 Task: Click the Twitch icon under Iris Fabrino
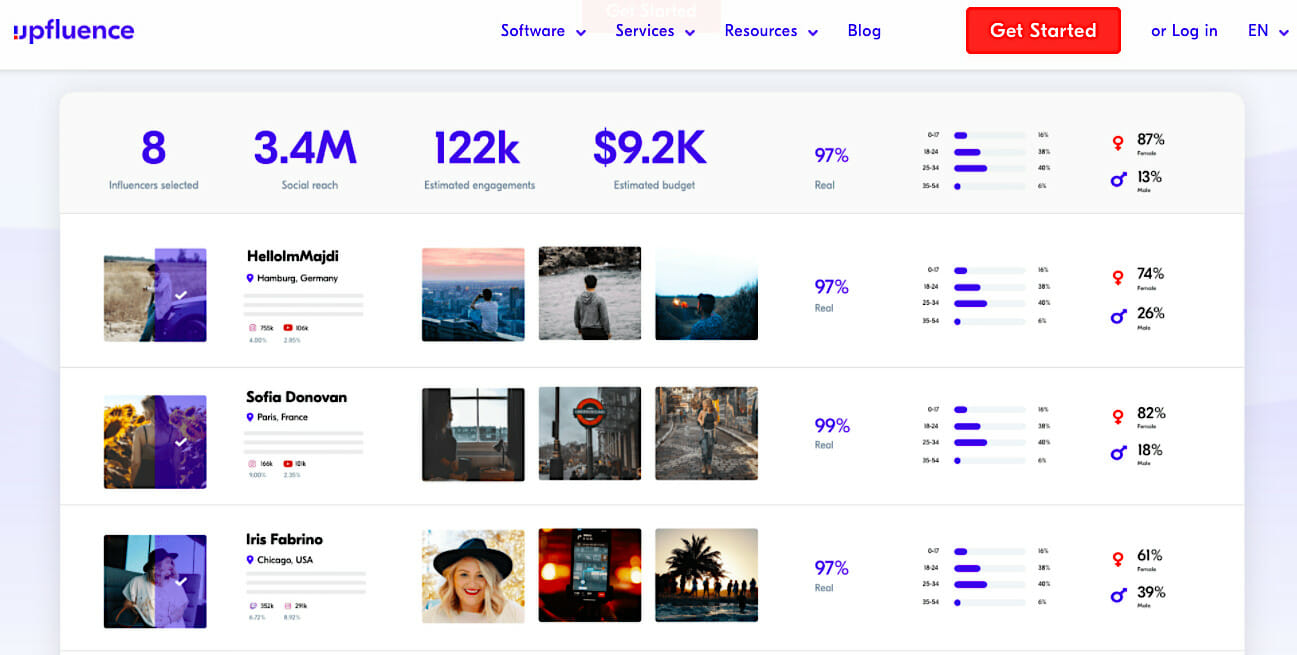[252, 606]
